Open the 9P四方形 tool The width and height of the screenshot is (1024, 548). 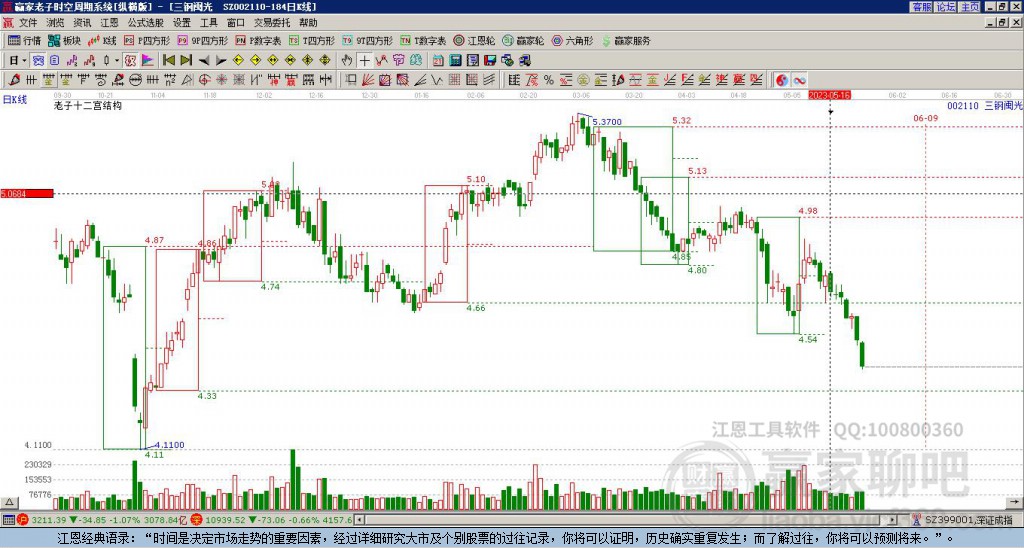[x=202, y=40]
